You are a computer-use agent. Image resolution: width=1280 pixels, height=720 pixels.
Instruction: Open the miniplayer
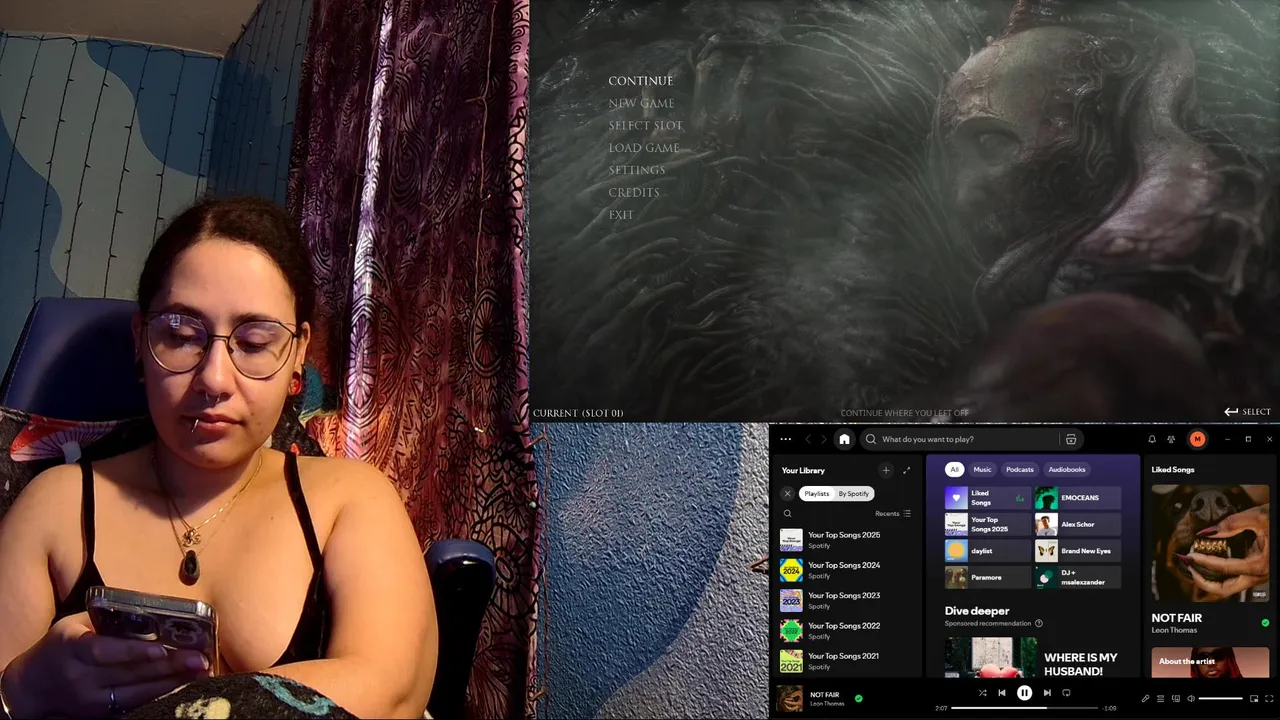pyautogui.click(x=1252, y=698)
